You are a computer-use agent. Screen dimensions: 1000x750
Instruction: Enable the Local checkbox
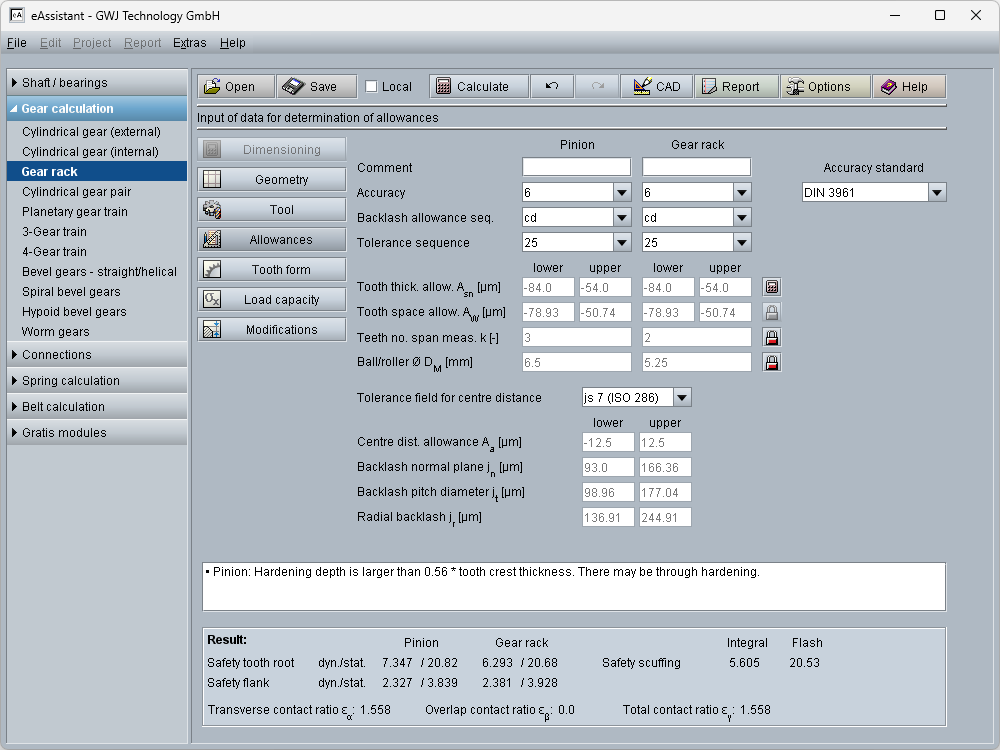372,87
